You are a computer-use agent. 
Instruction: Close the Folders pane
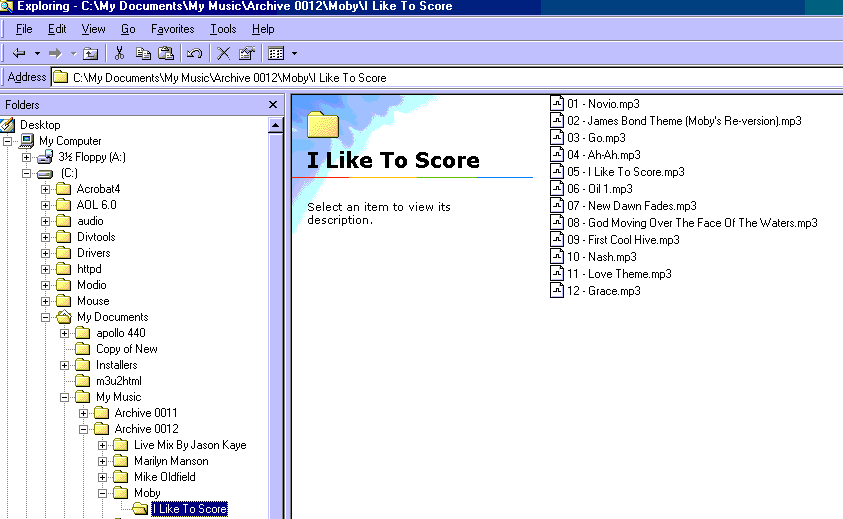point(273,104)
